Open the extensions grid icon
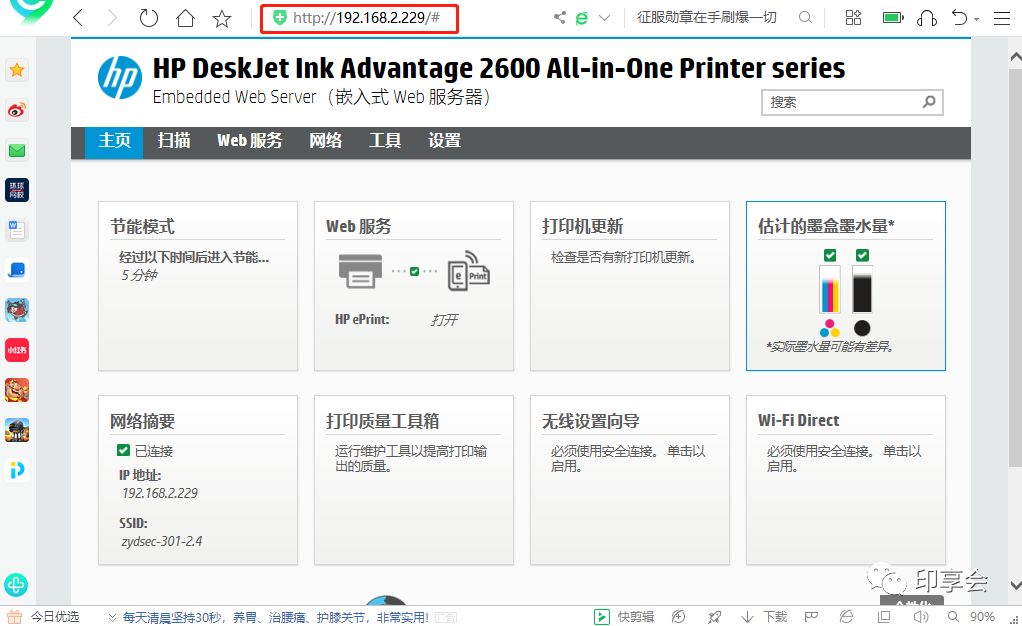Image resolution: width=1022 pixels, height=626 pixels. coord(853,18)
